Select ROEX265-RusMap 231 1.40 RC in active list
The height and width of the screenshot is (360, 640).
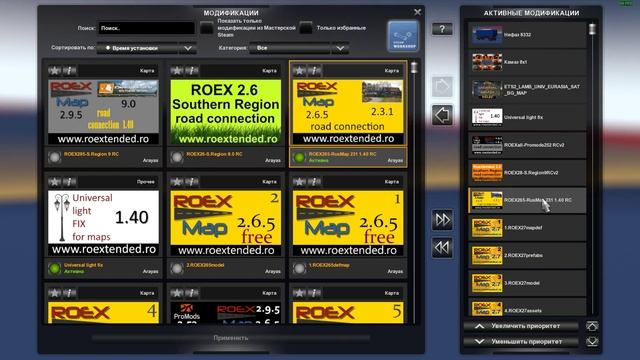tap(527, 200)
